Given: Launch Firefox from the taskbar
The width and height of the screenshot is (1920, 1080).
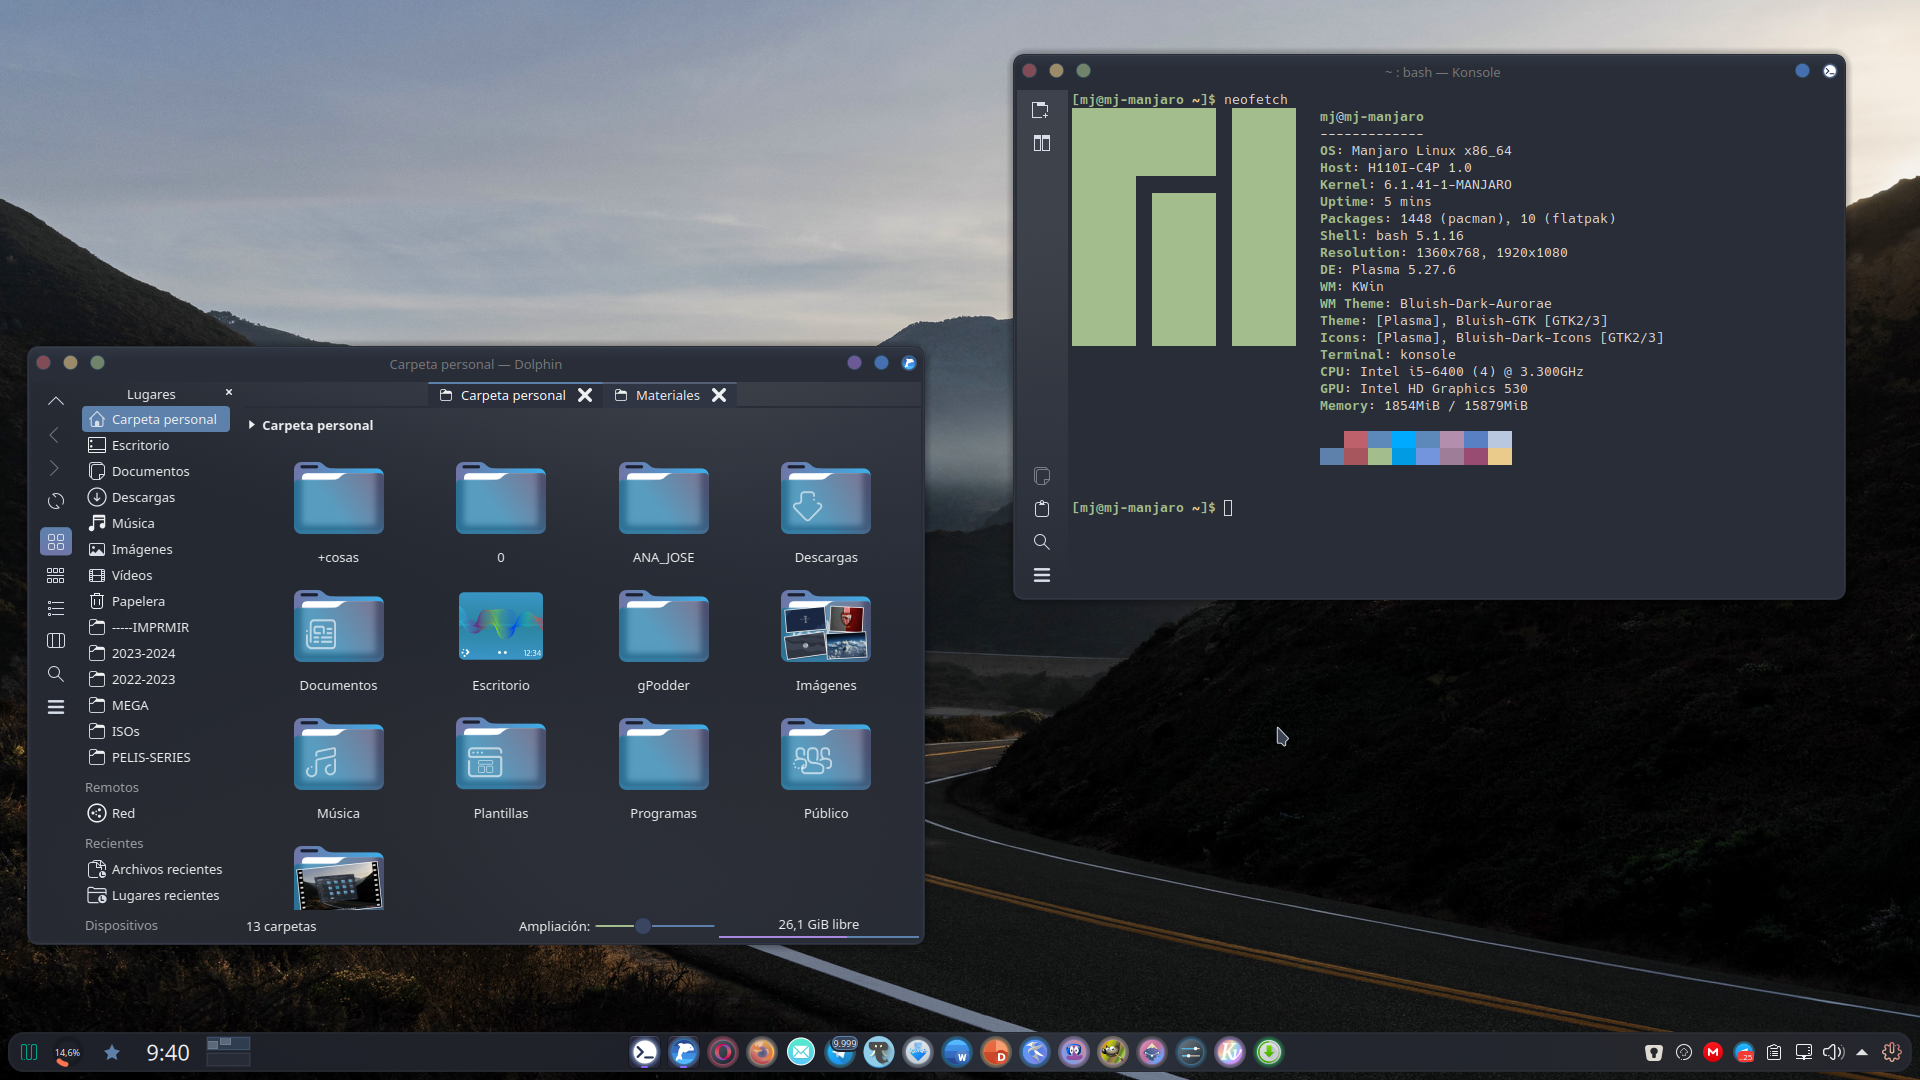Looking at the screenshot, I should tap(762, 1052).
